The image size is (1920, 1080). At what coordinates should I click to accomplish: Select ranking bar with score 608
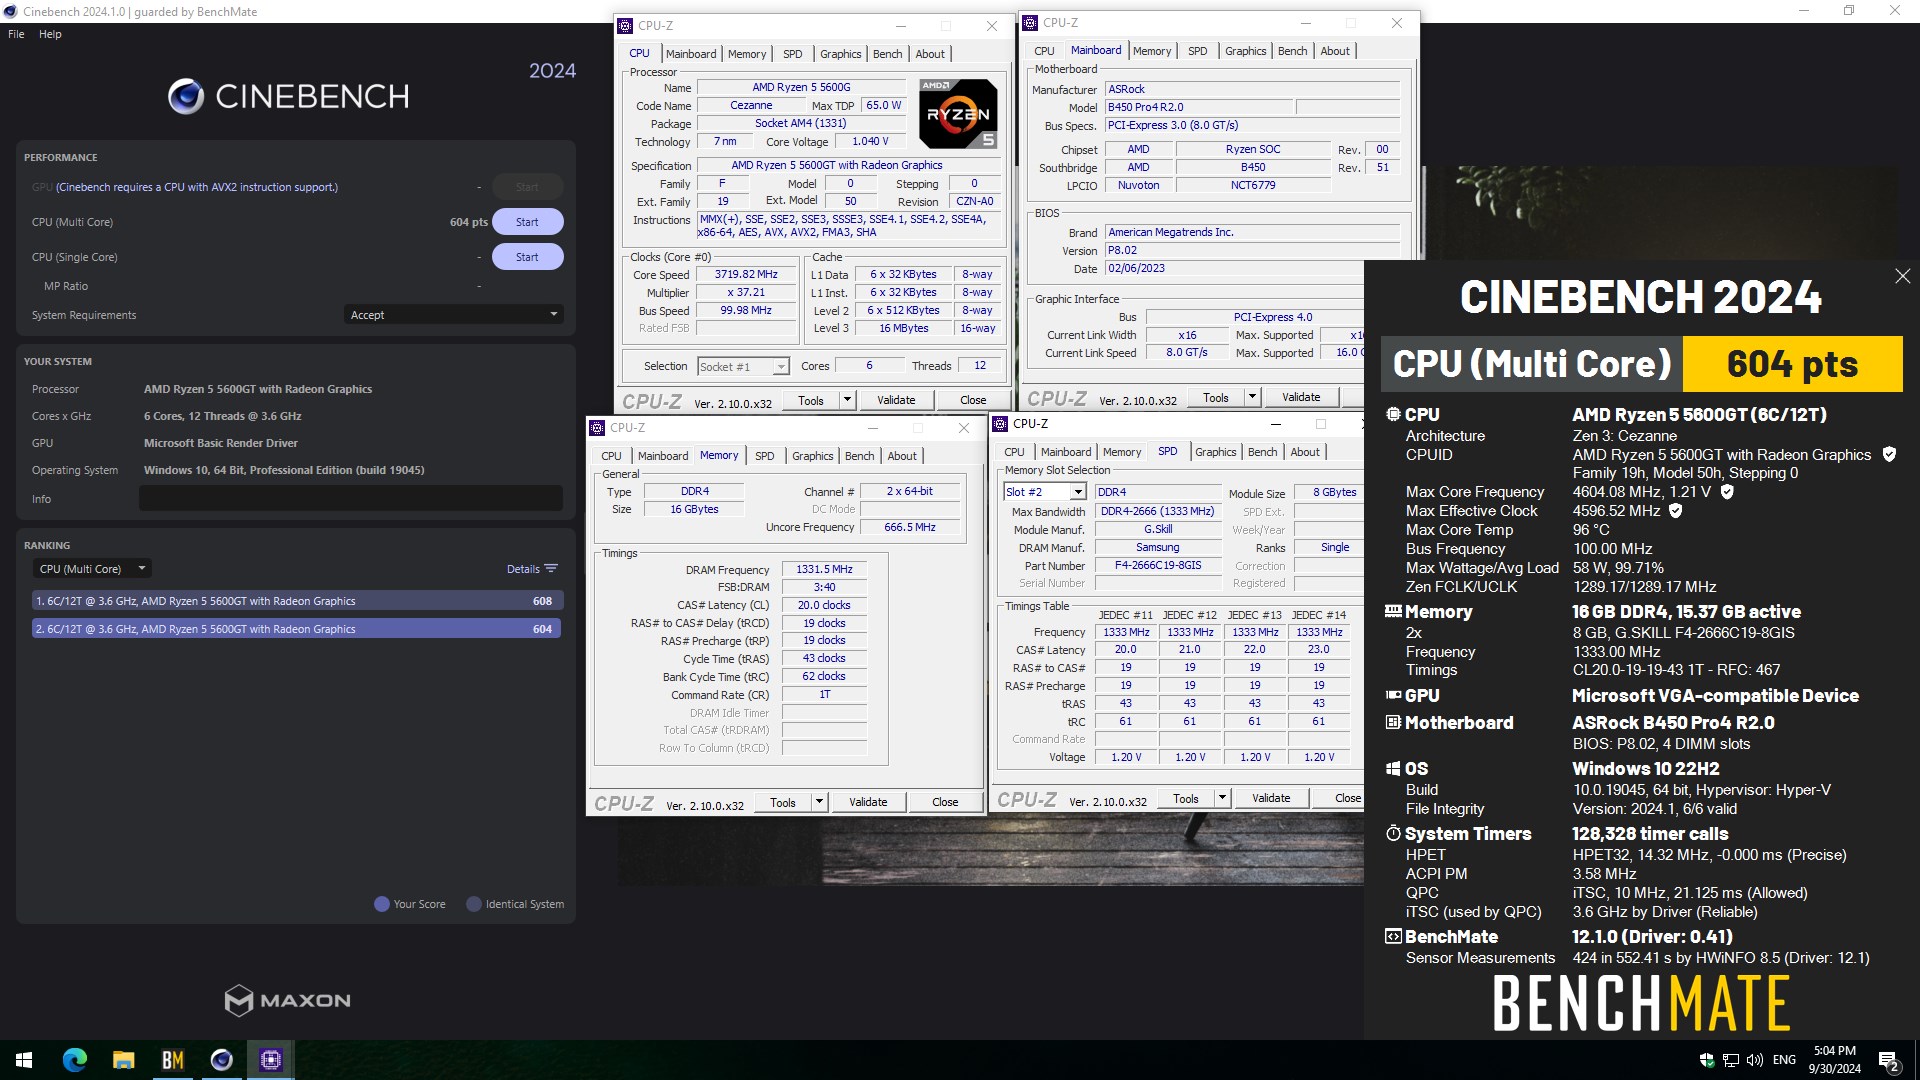pyautogui.click(x=296, y=601)
